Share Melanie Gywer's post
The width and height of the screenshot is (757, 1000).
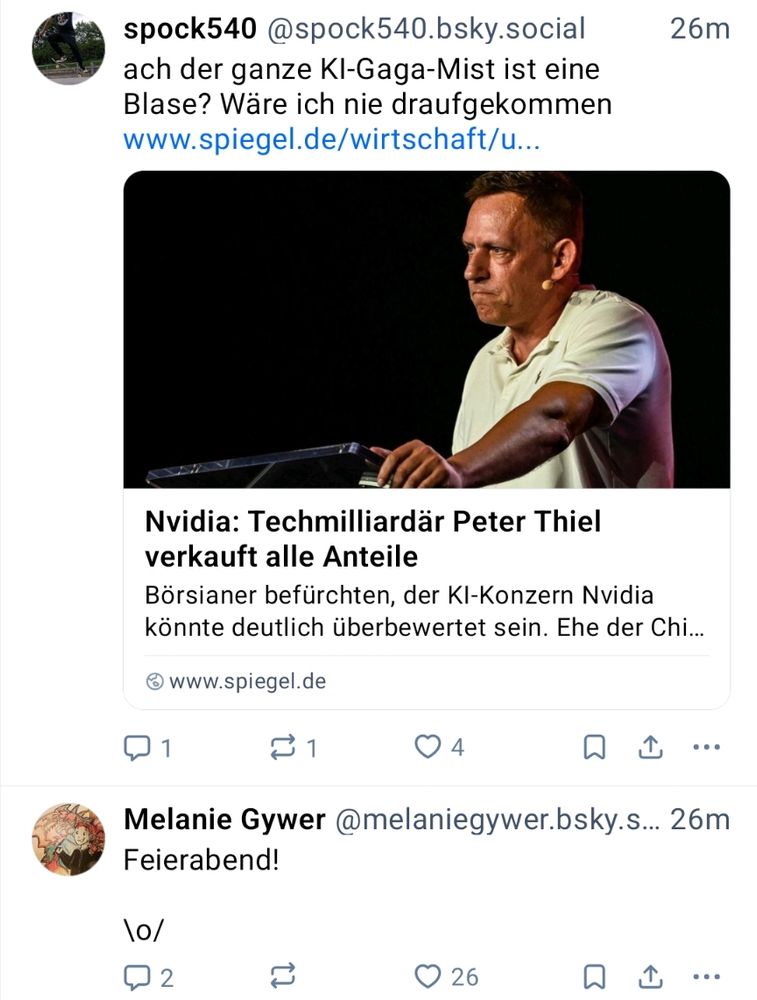point(652,974)
